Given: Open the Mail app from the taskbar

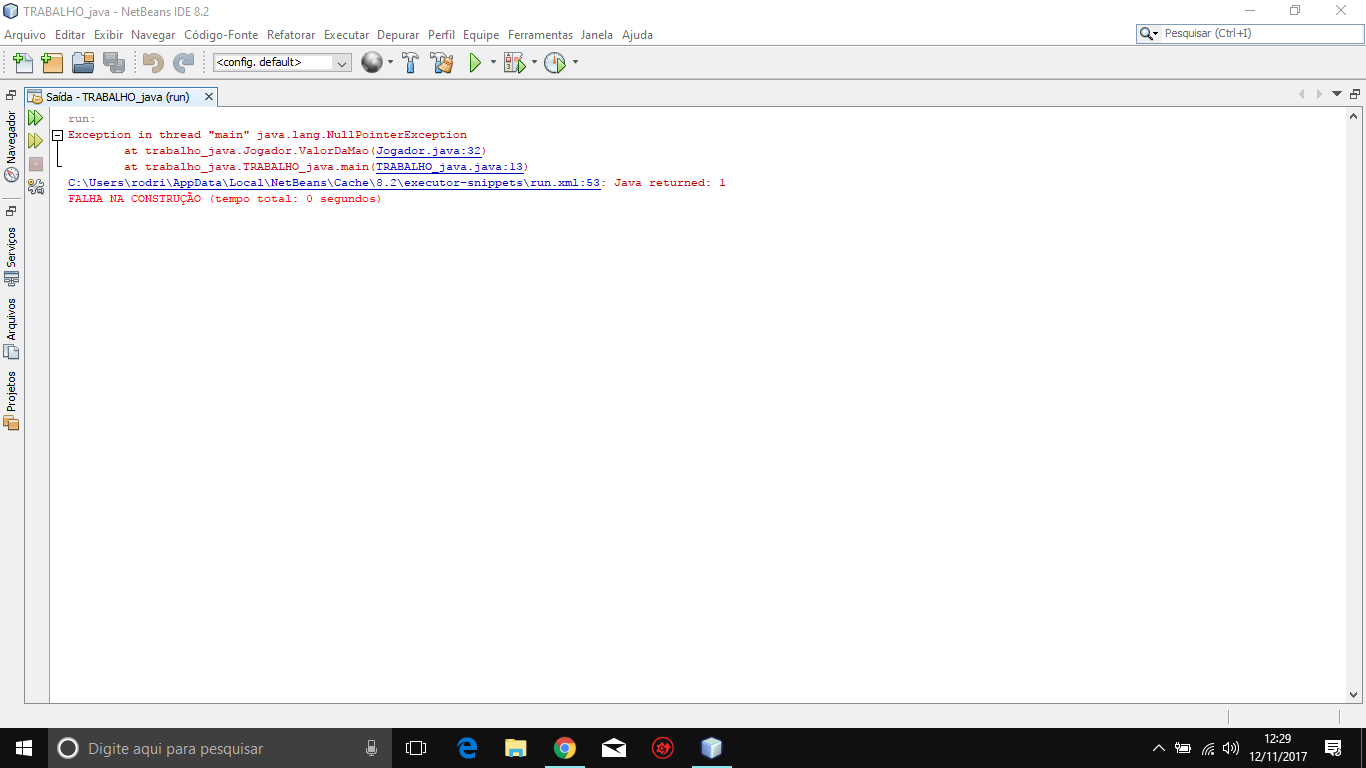Looking at the screenshot, I should pyautogui.click(x=614, y=748).
